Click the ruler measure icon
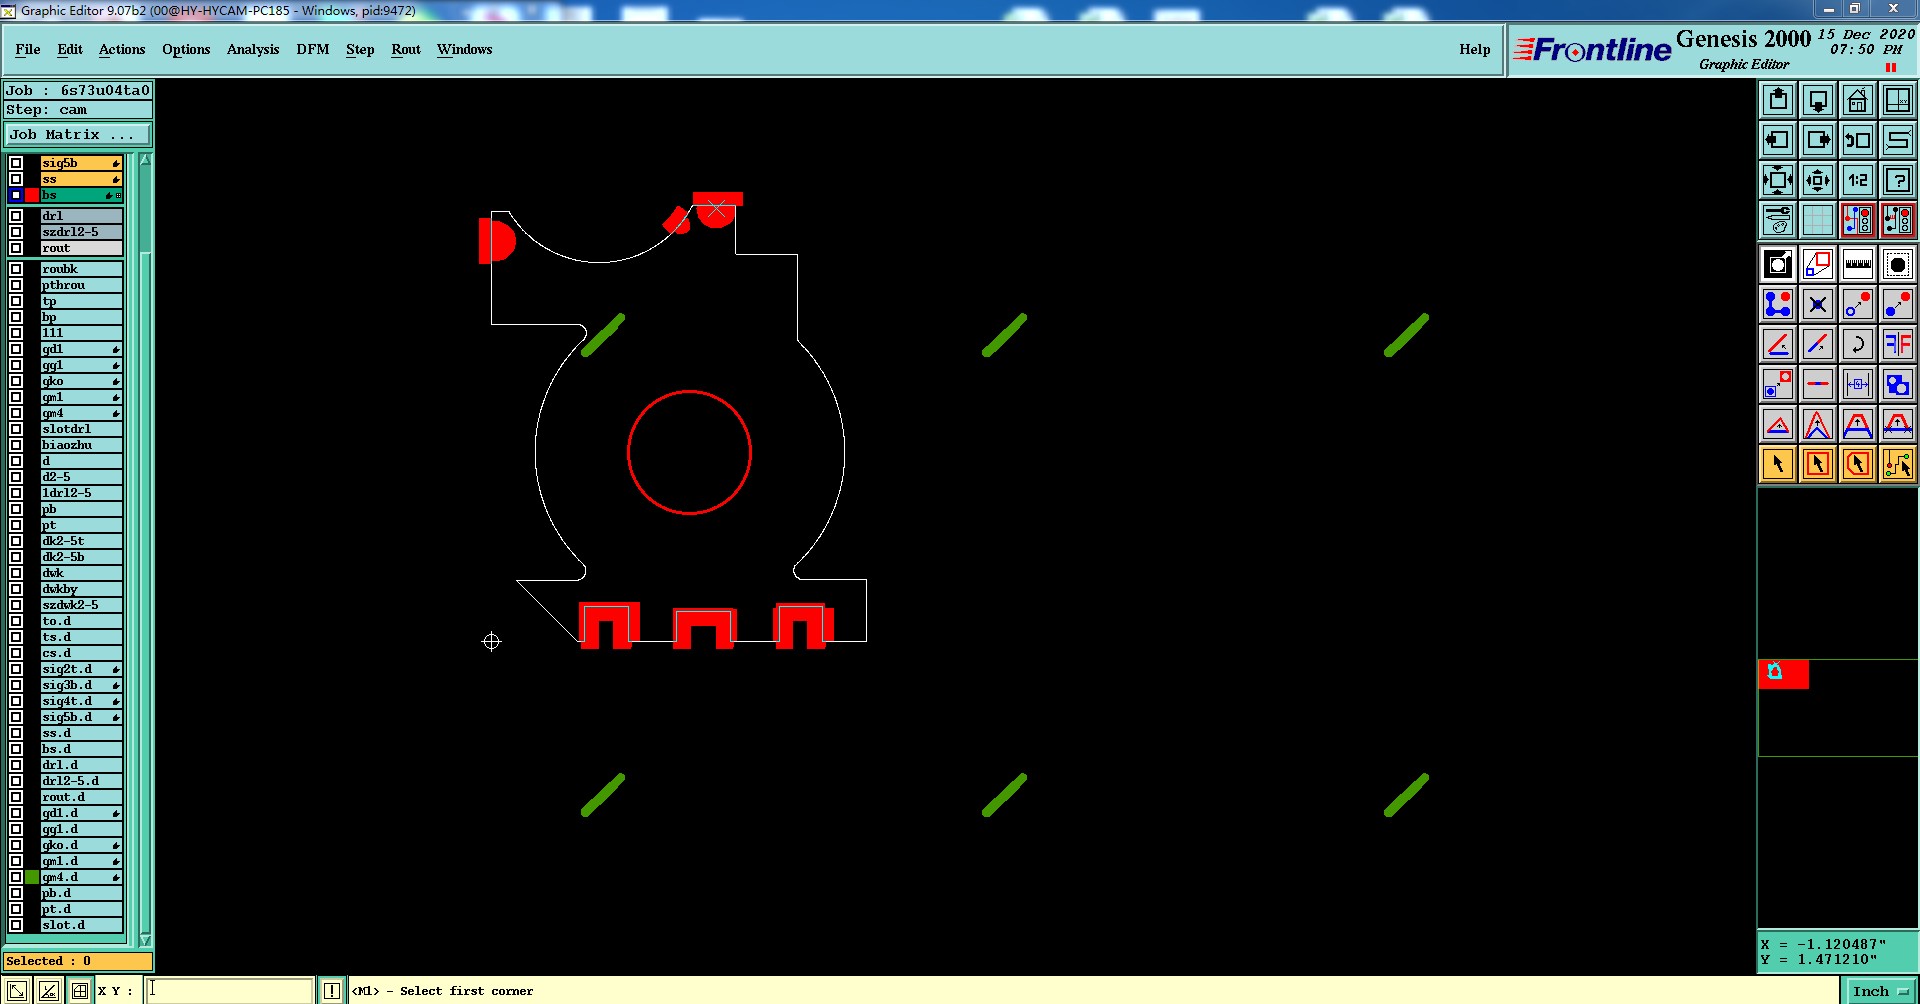This screenshot has width=1920, height=1004. click(x=1858, y=265)
